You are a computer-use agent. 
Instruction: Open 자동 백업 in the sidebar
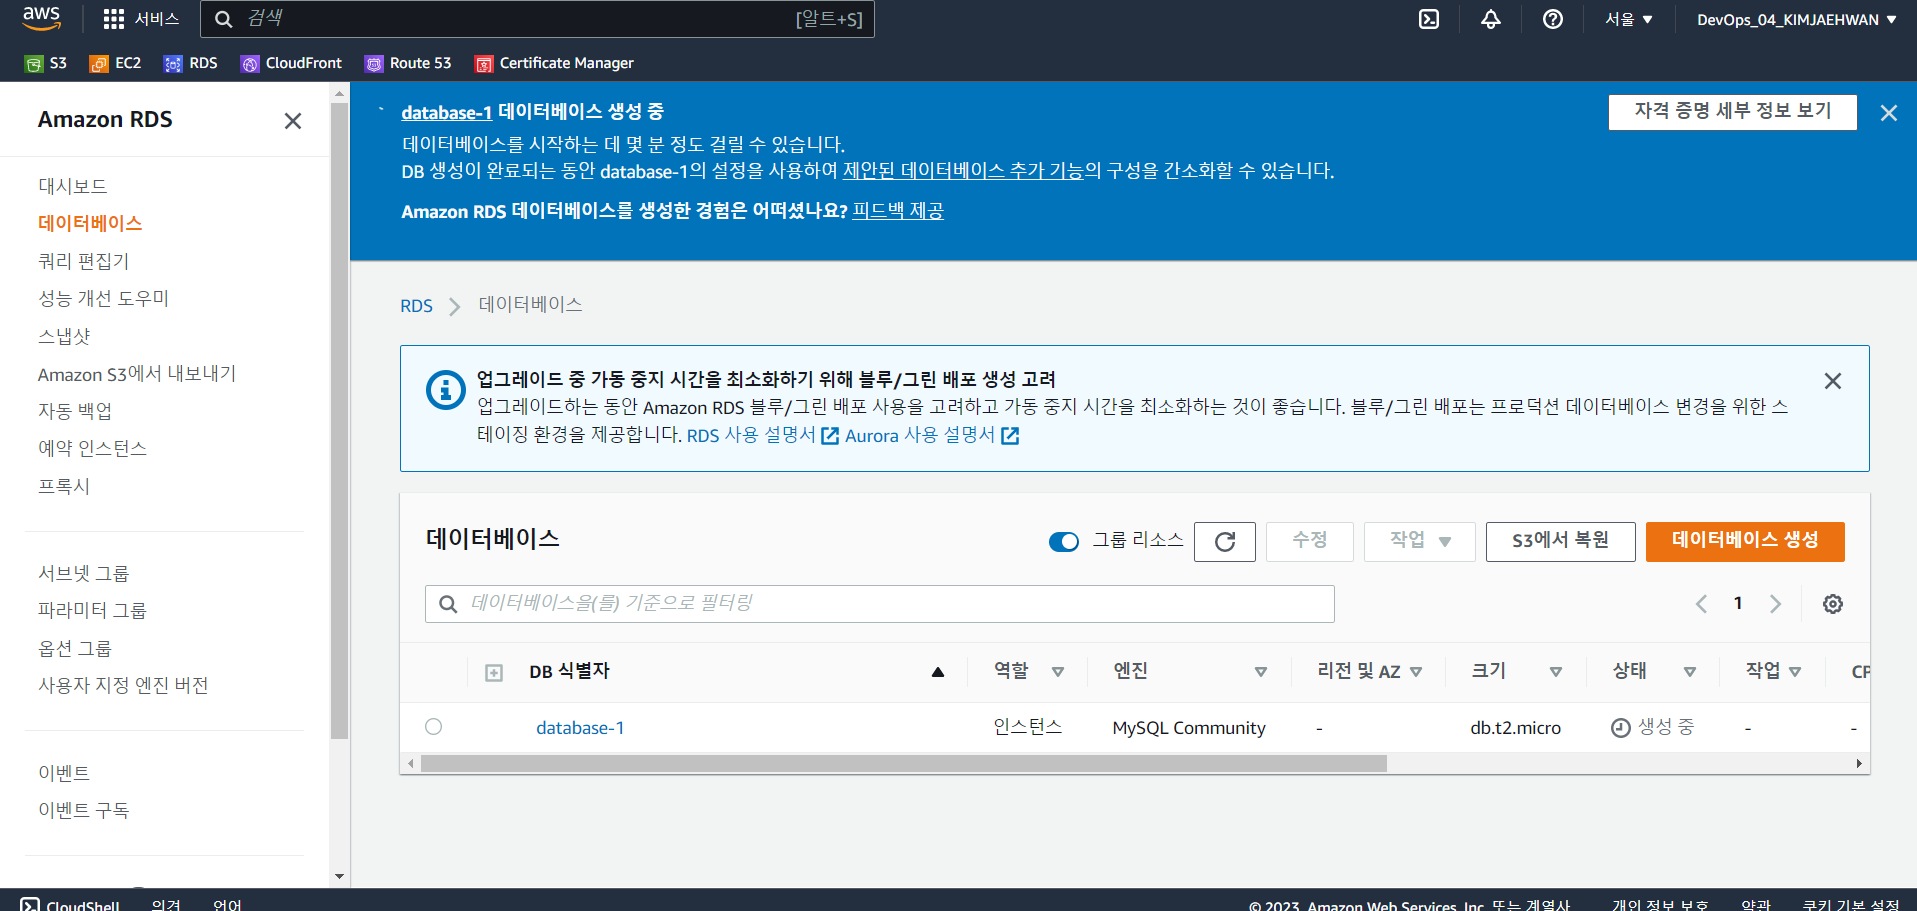pyautogui.click(x=75, y=411)
